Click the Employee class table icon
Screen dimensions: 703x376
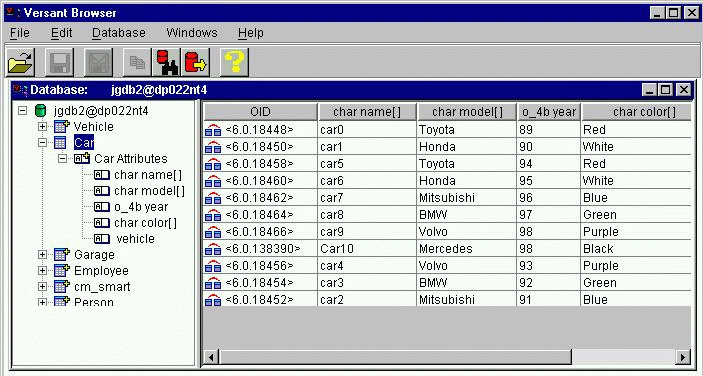click(61, 271)
